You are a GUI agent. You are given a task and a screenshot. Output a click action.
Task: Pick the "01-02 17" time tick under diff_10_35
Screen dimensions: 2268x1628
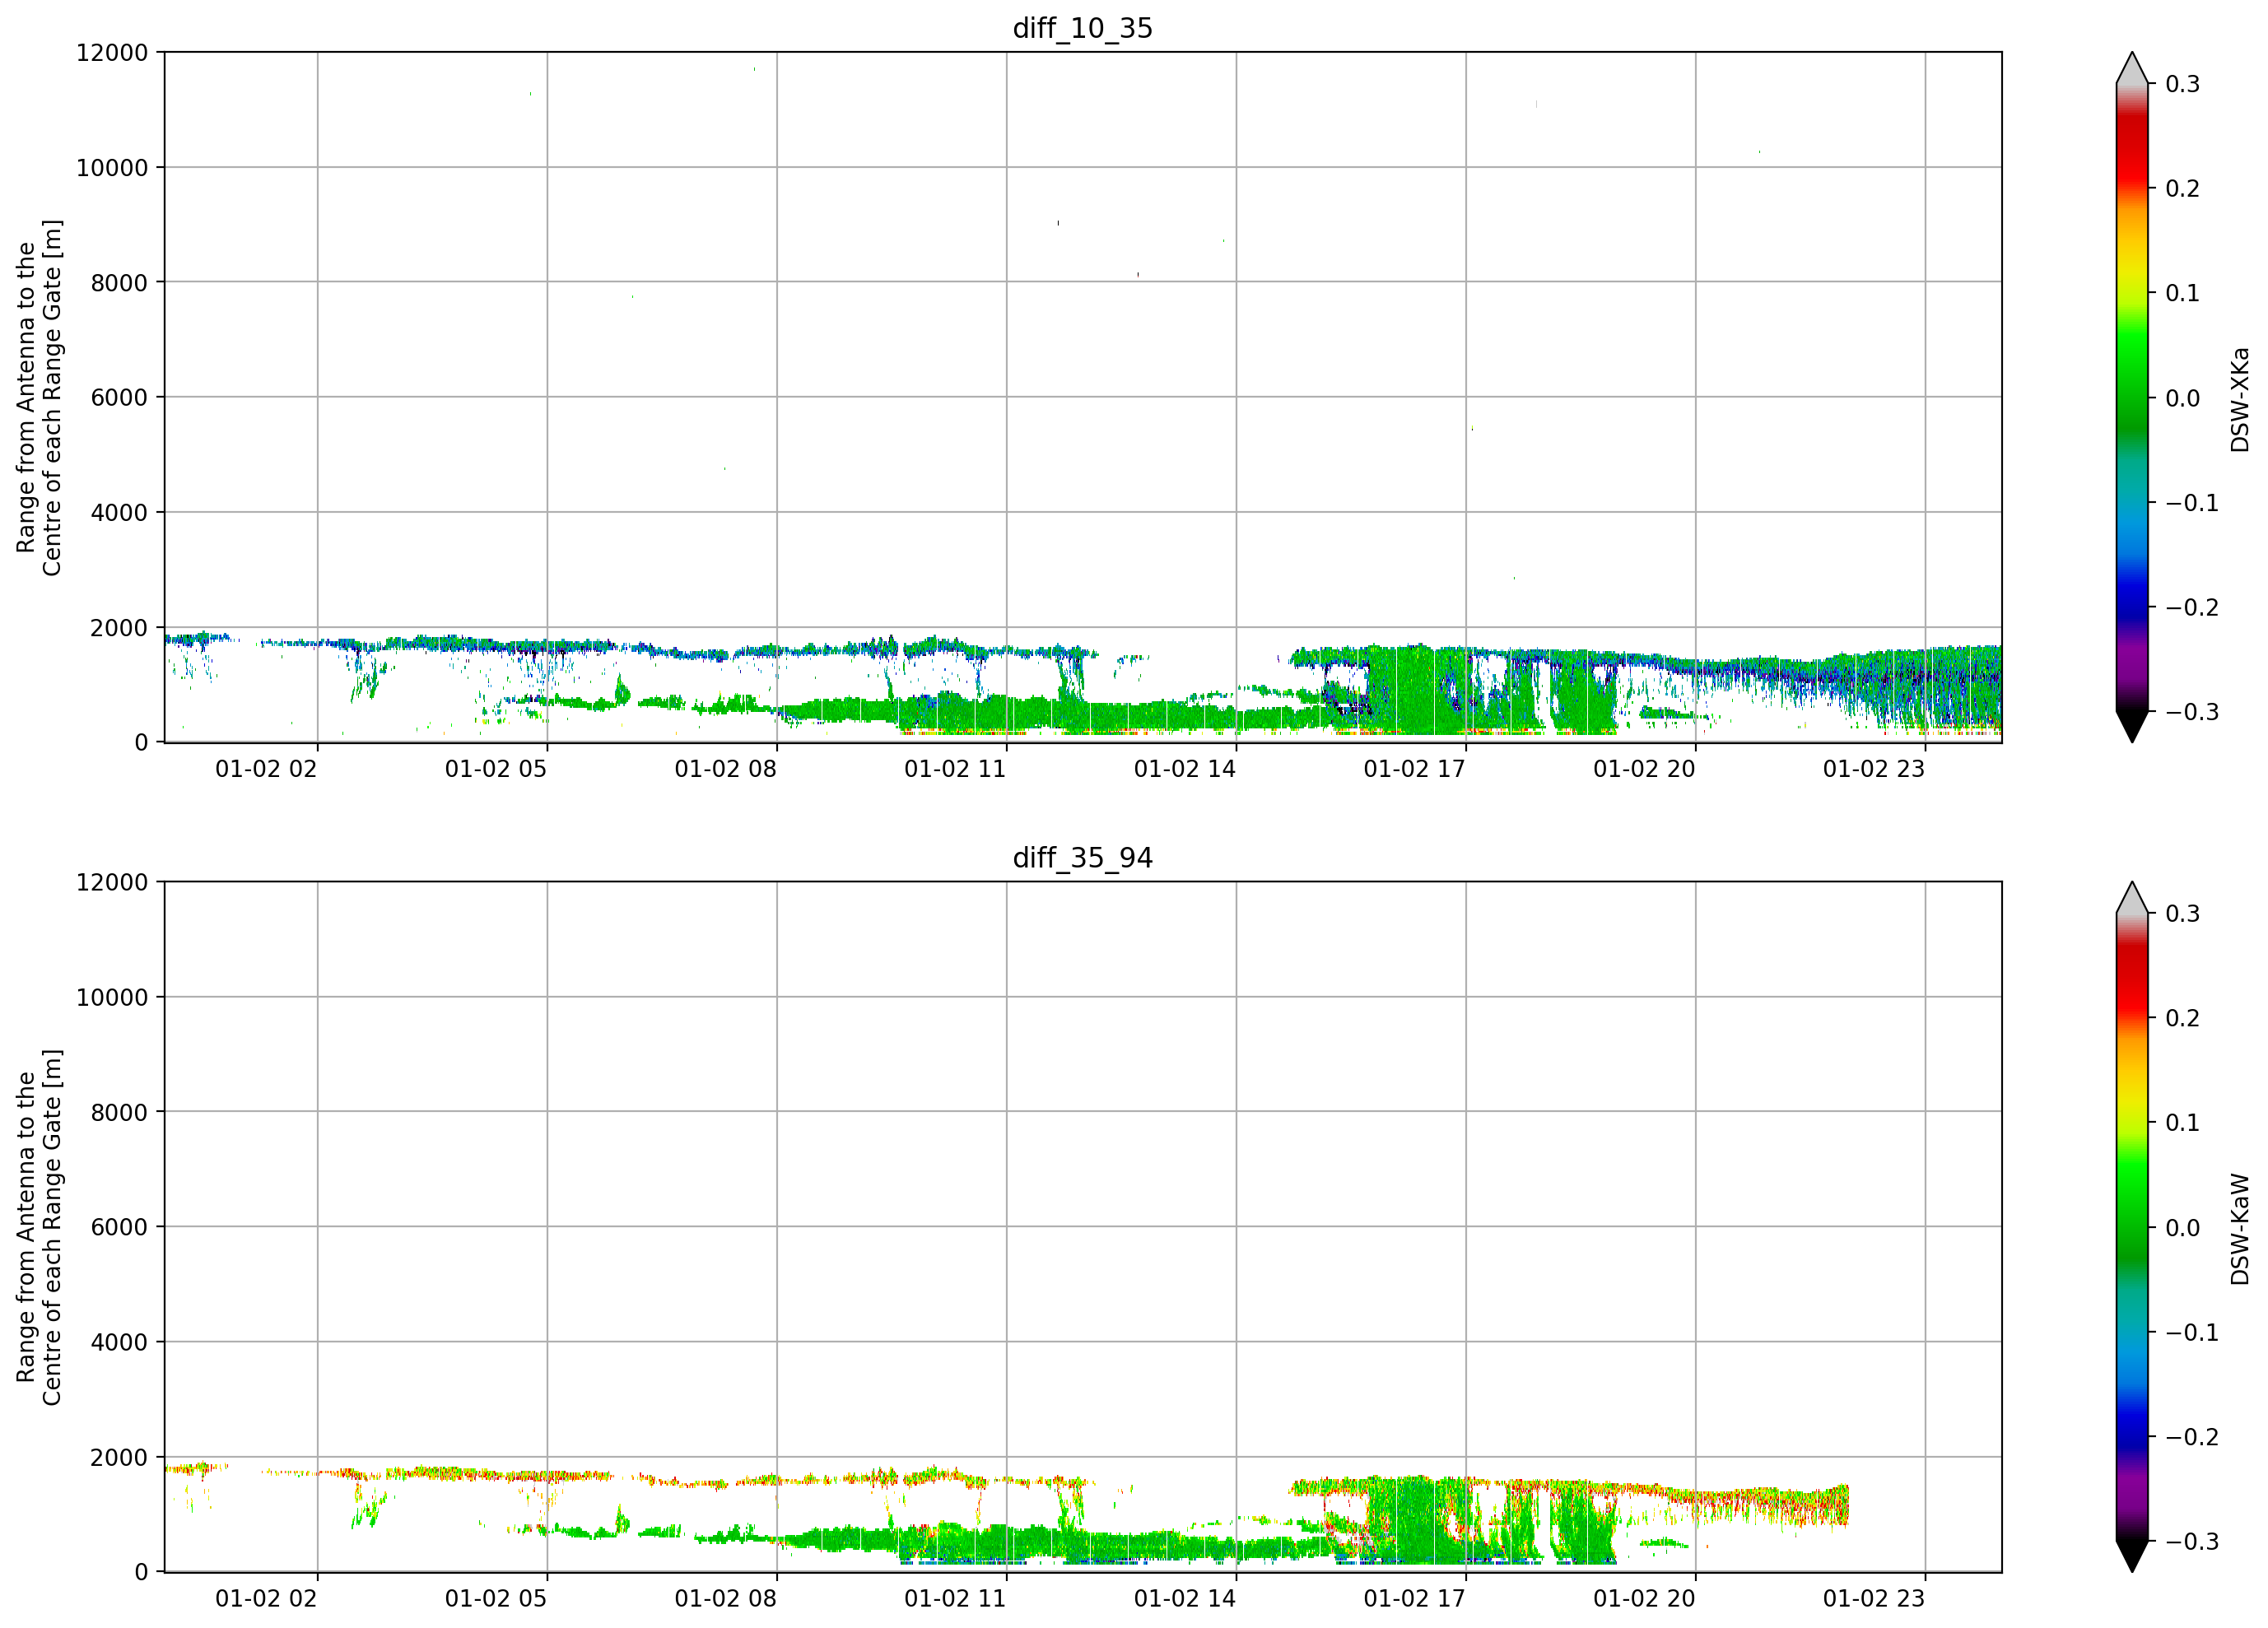(1415, 769)
